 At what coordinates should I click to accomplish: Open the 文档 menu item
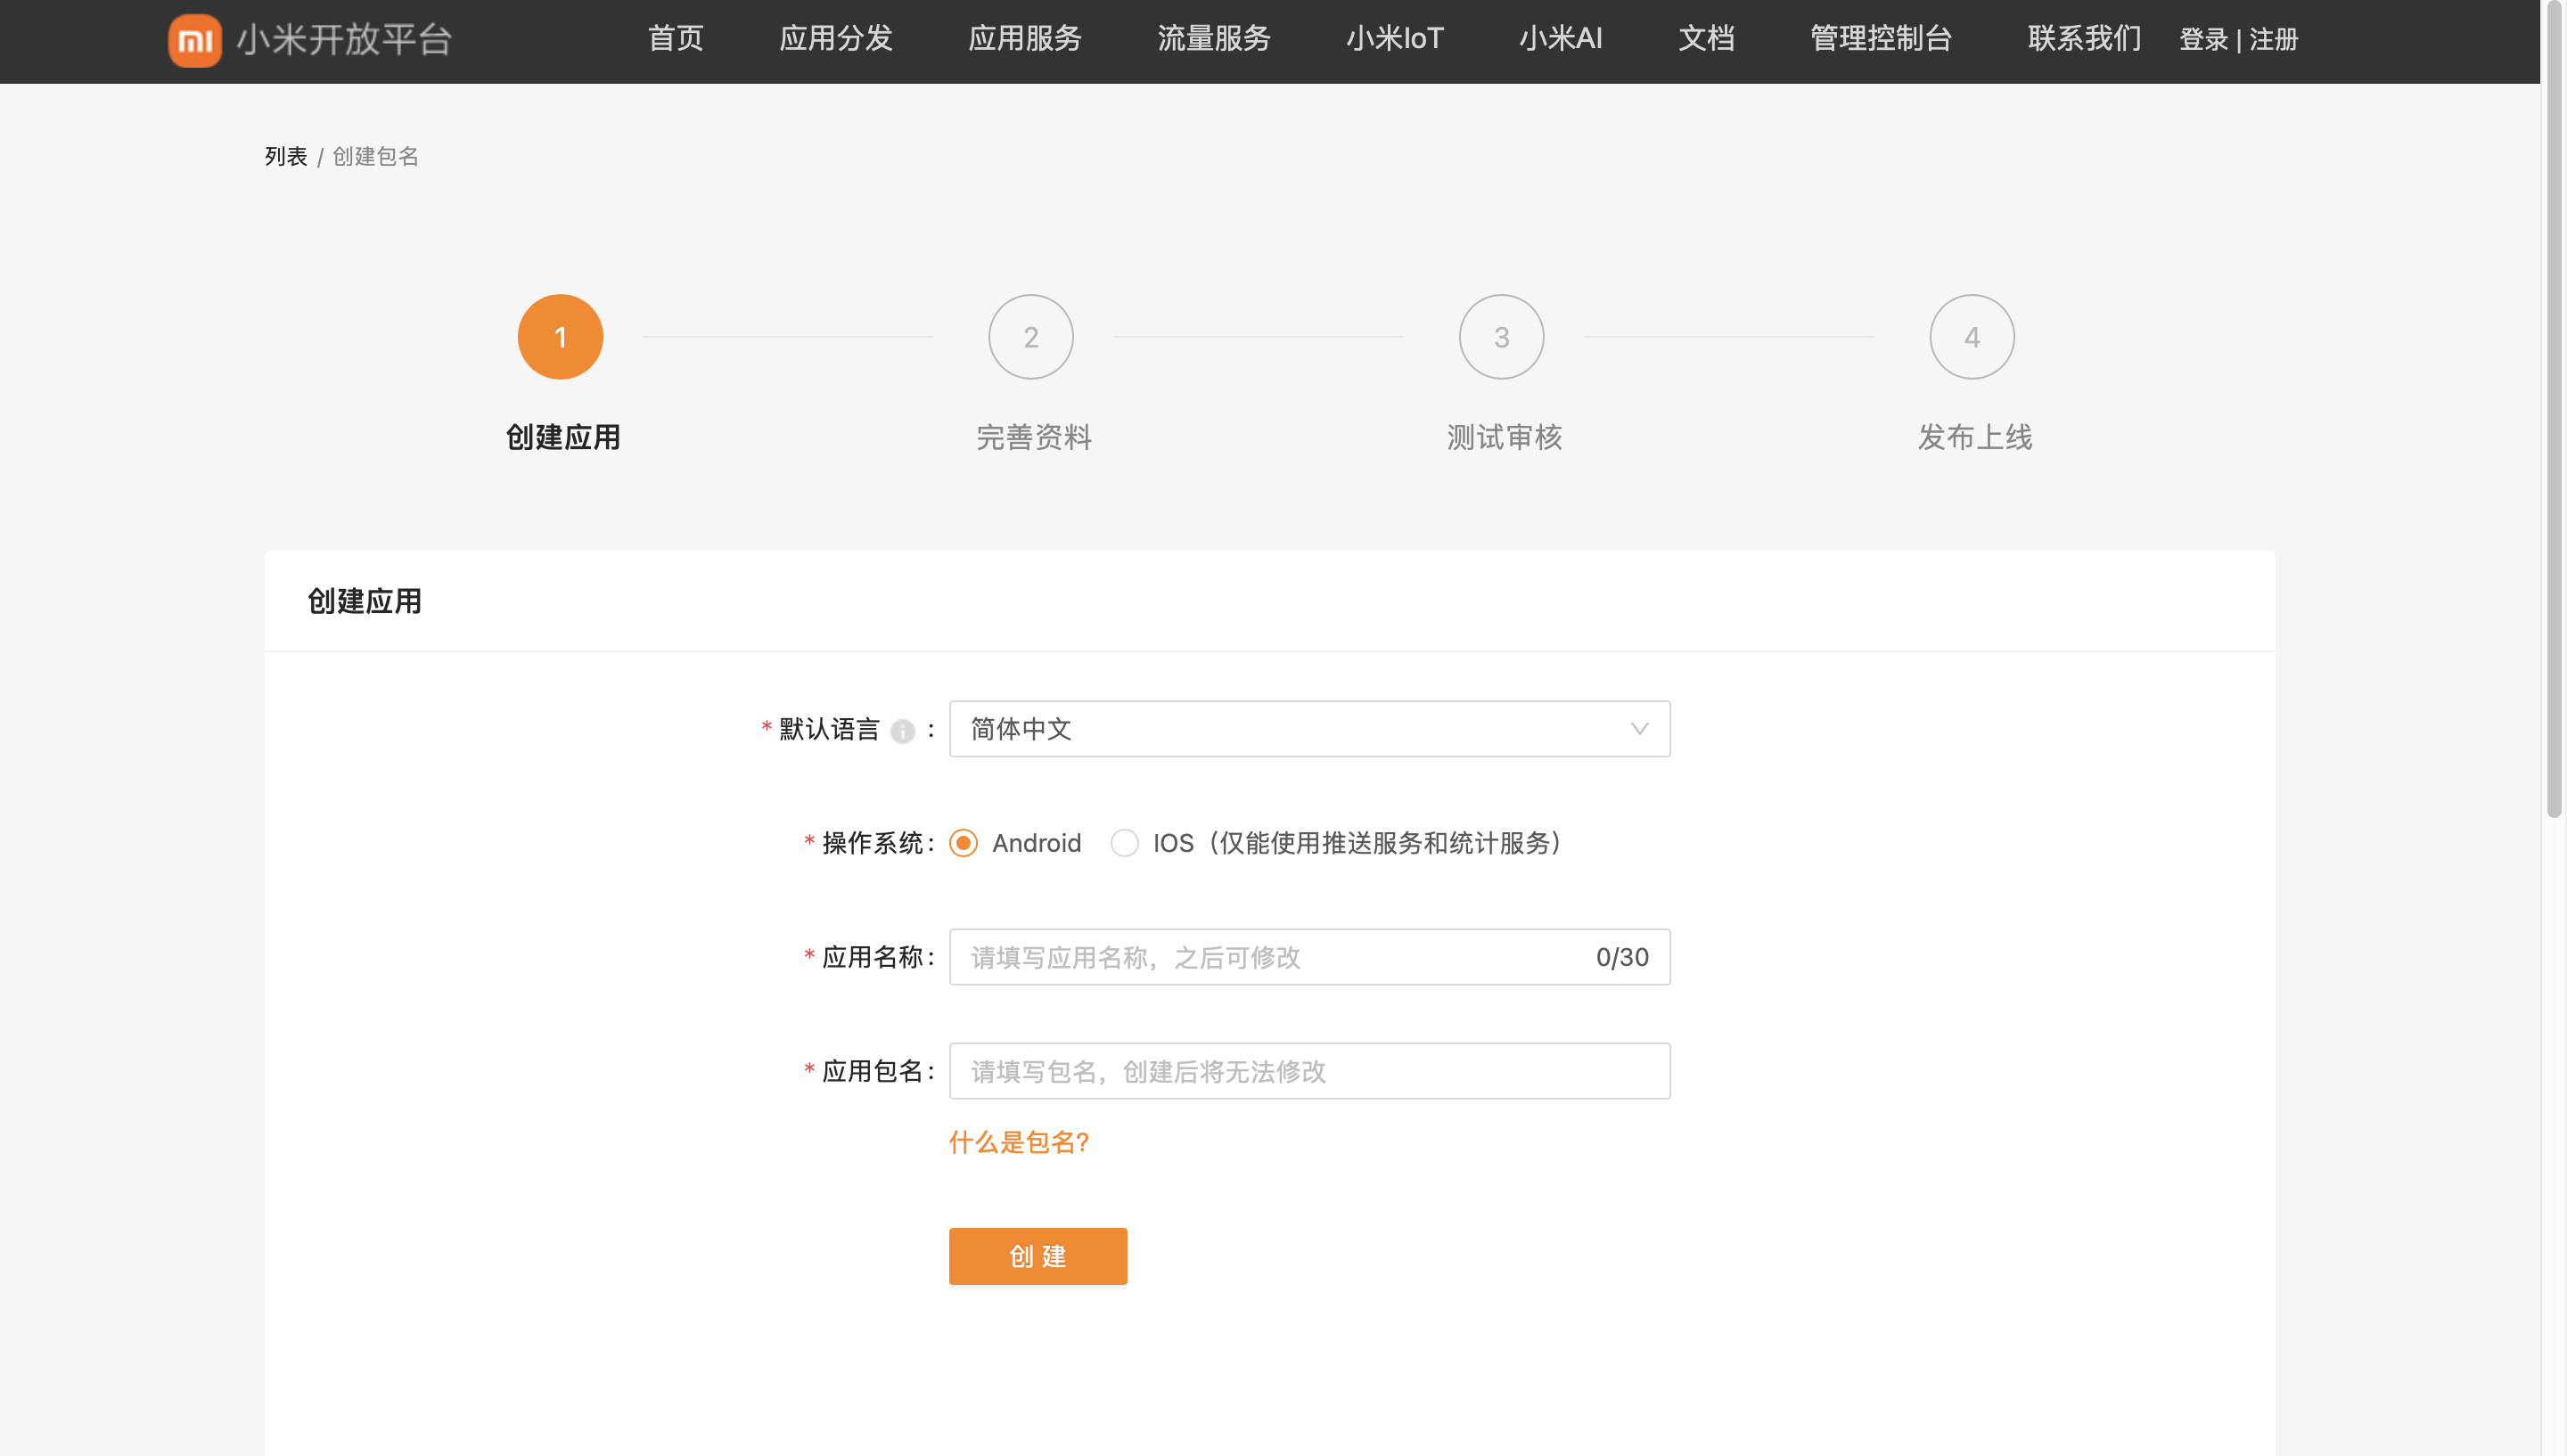coord(1706,39)
